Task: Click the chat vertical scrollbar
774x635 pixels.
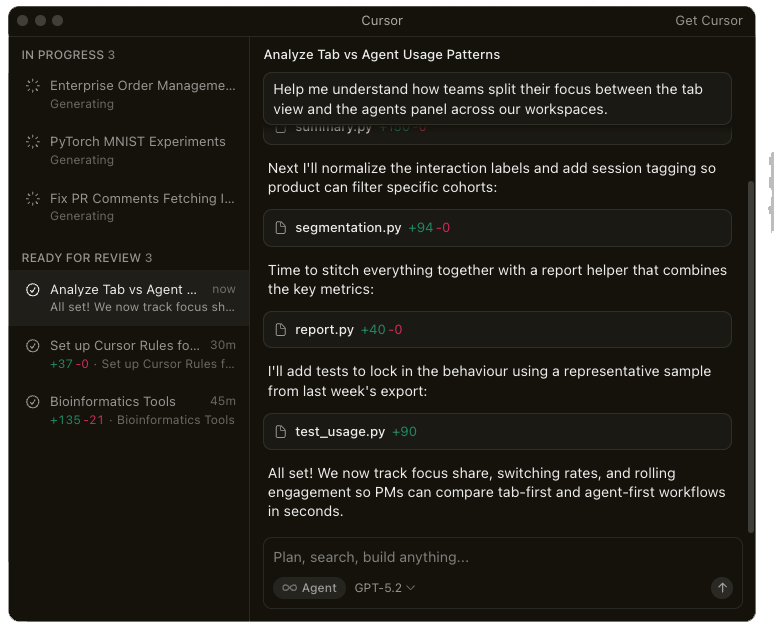Action: point(751,357)
